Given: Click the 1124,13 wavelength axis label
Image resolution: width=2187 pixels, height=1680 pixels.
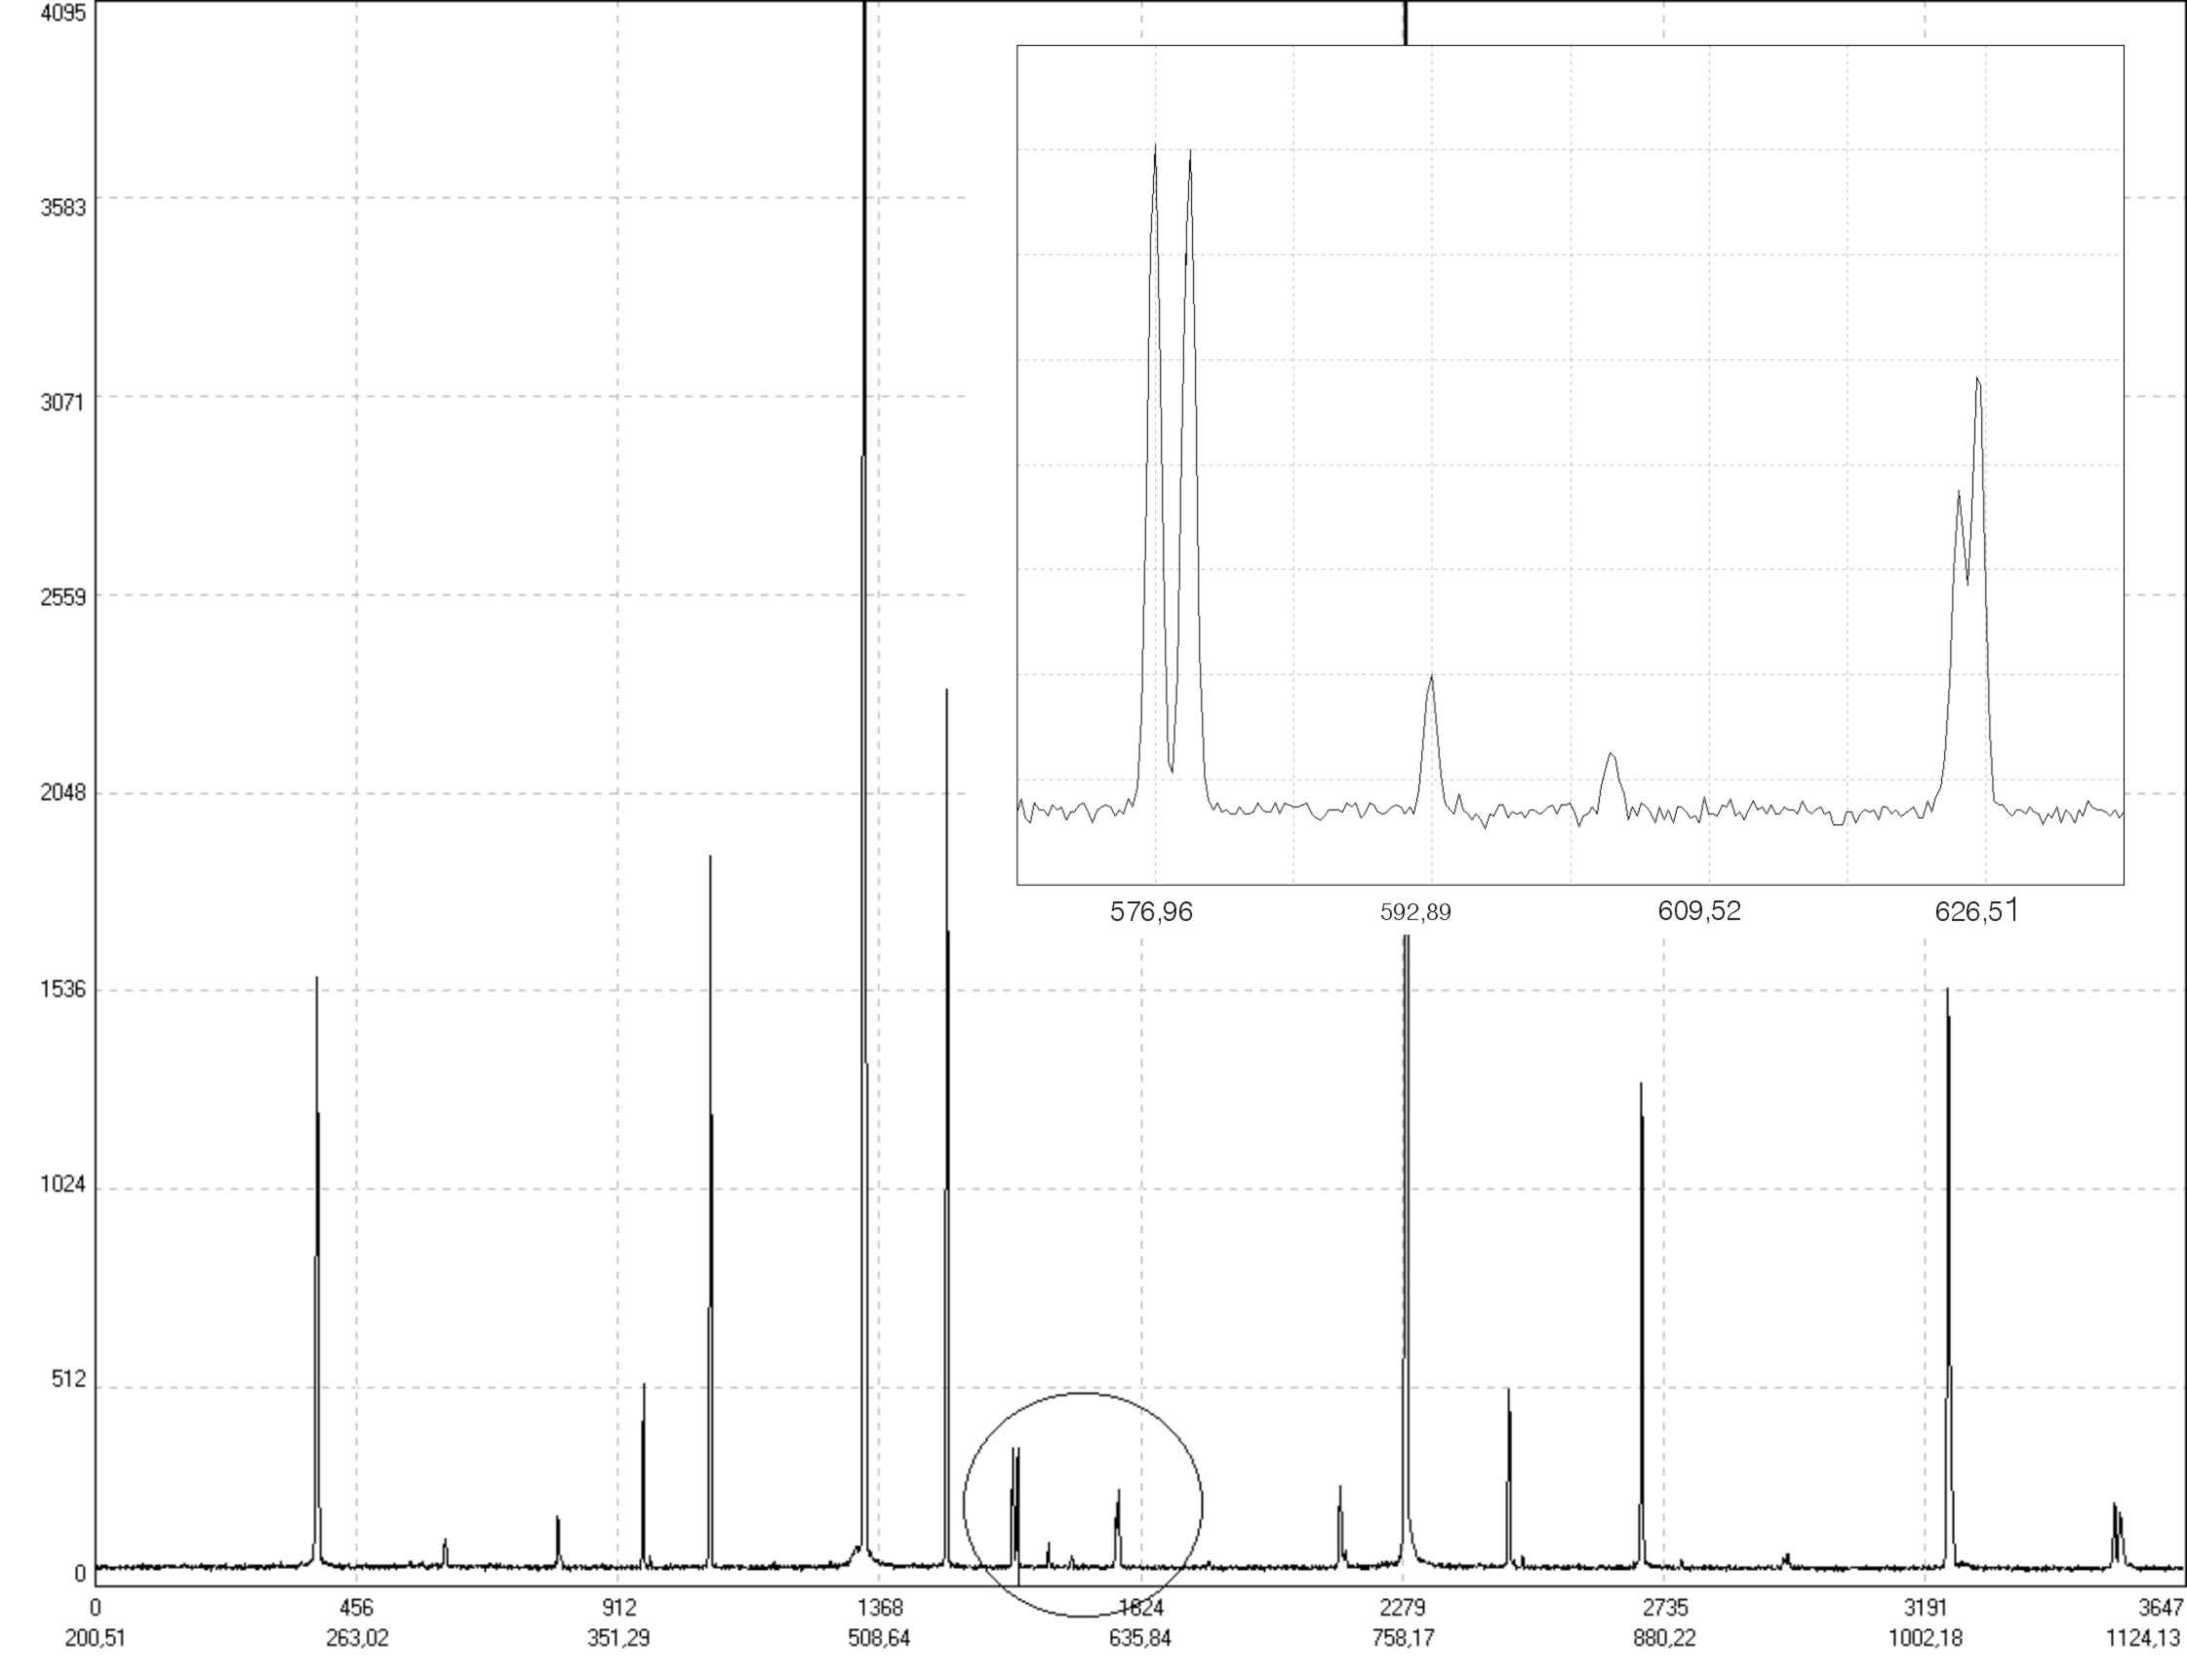Looking at the screenshot, I should 2142,1639.
